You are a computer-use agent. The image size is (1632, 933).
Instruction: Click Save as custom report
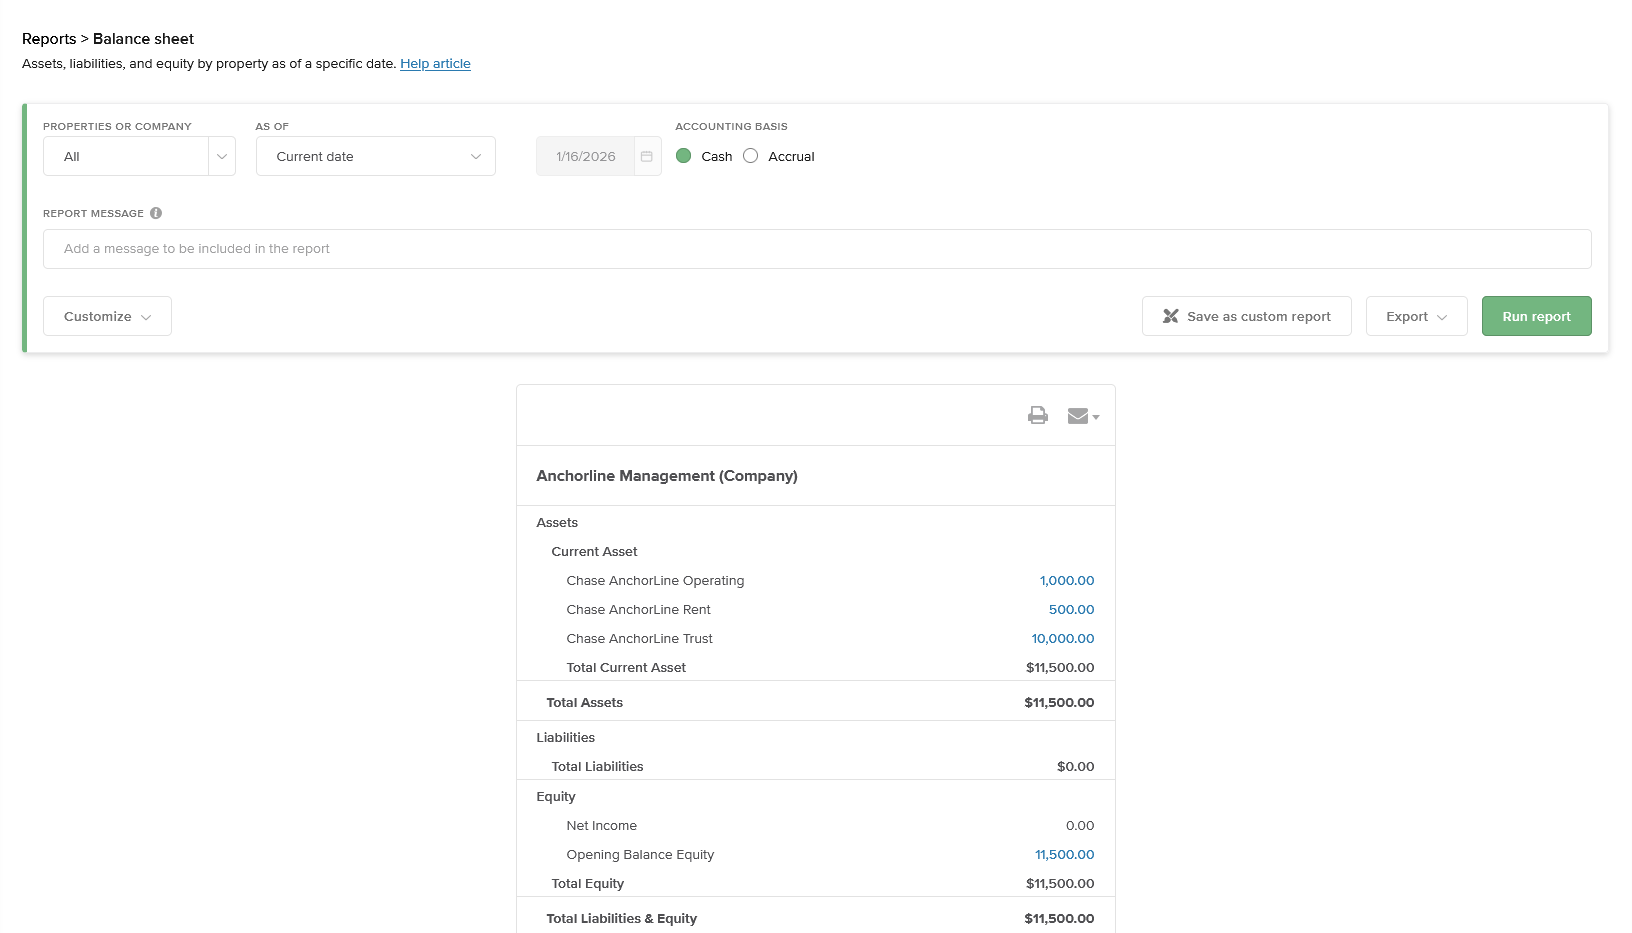tap(1246, 316)
